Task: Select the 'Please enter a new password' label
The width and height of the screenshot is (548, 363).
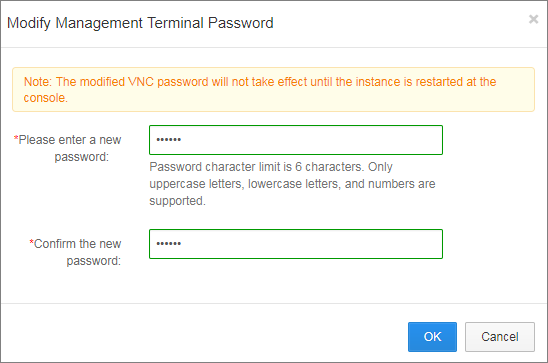Action: pyautogui.click(x=67, y=148)
